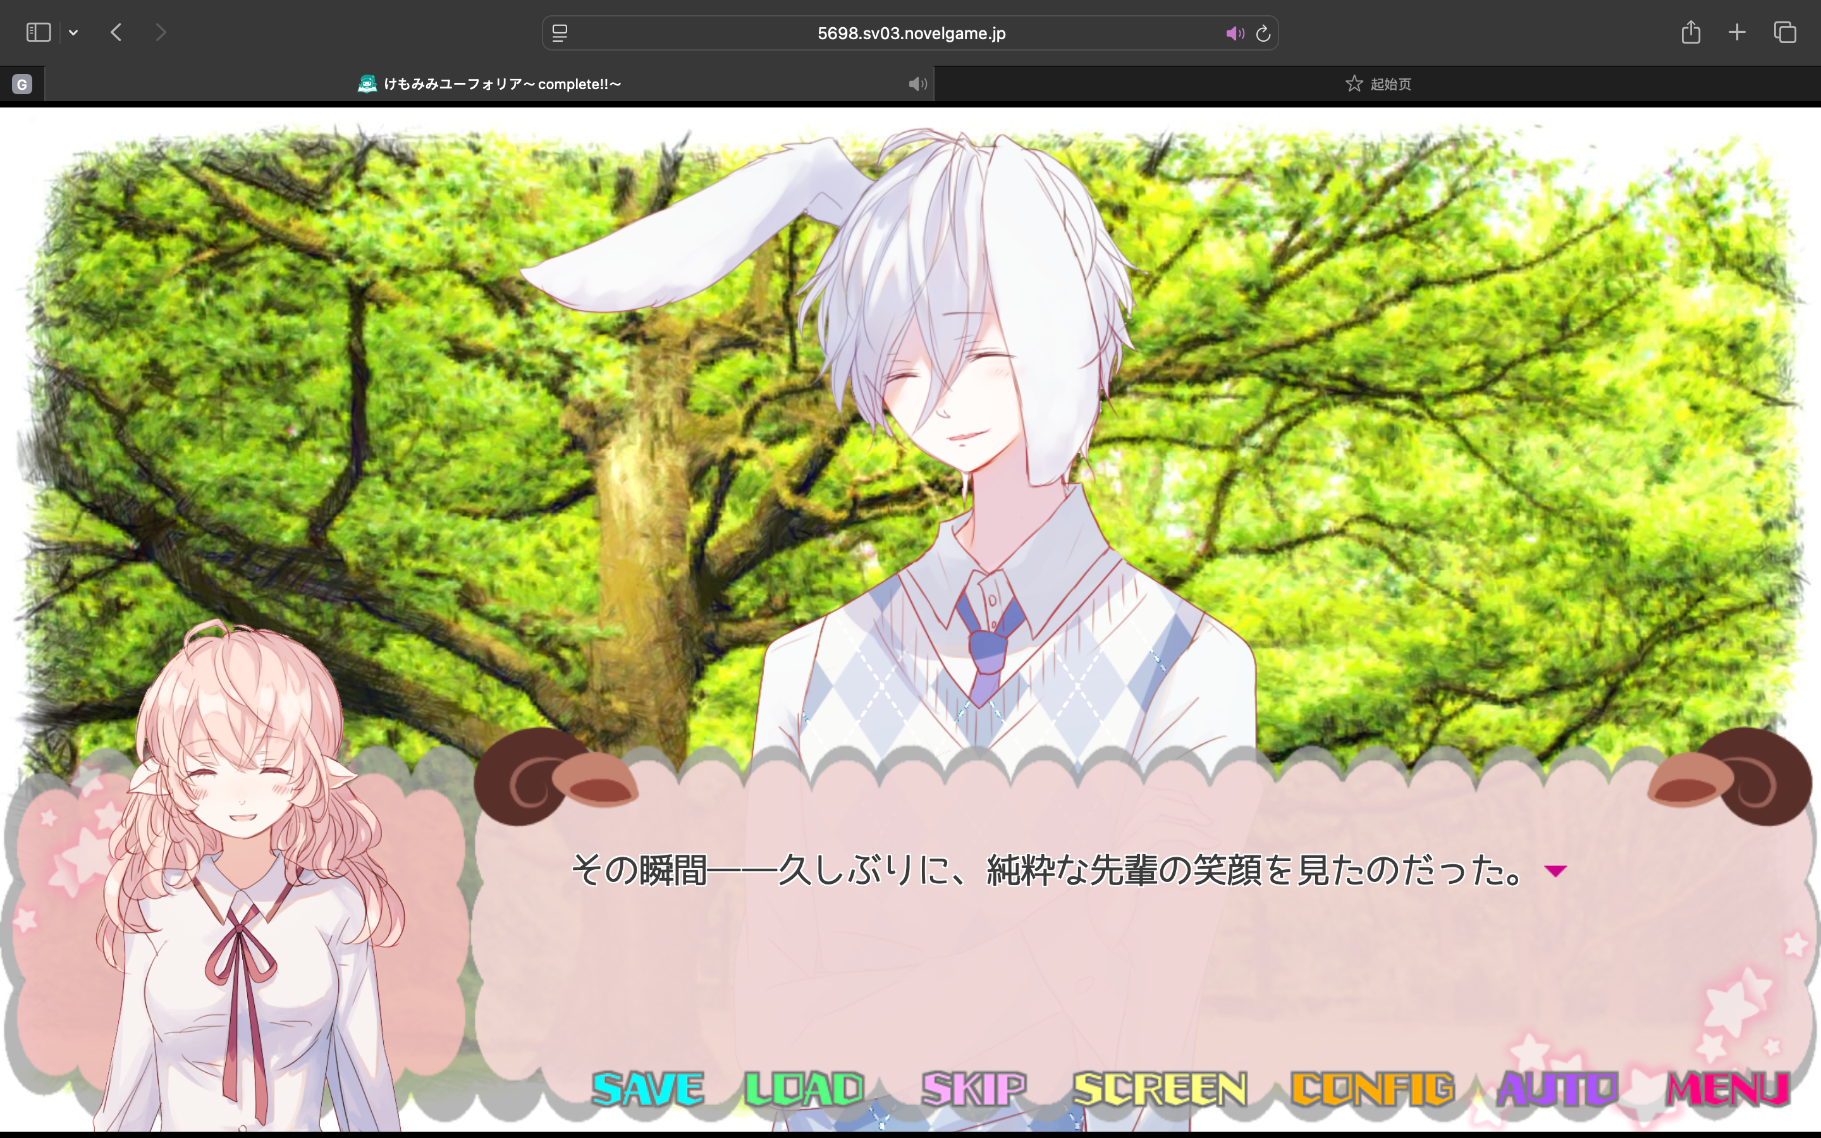
Task: Open the pinned G tab
Action: (22, 84)
